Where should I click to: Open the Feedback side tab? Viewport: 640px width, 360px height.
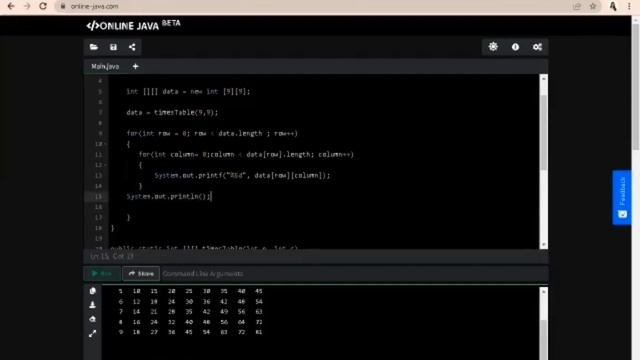point(622,198)
